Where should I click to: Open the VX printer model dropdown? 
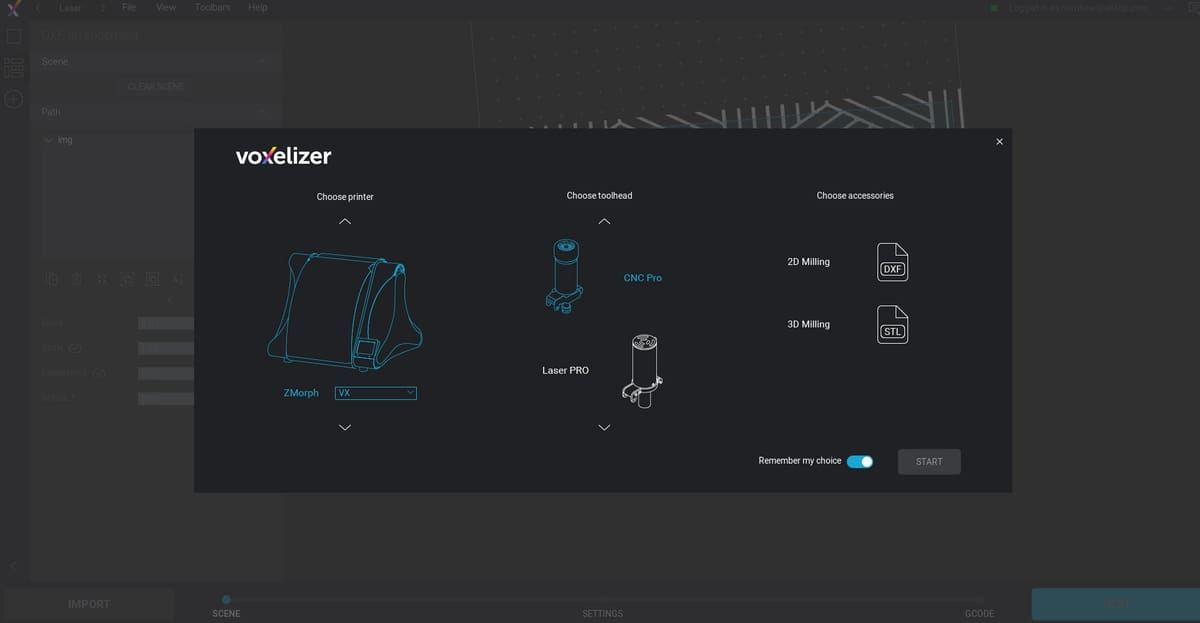pos(376,394)
